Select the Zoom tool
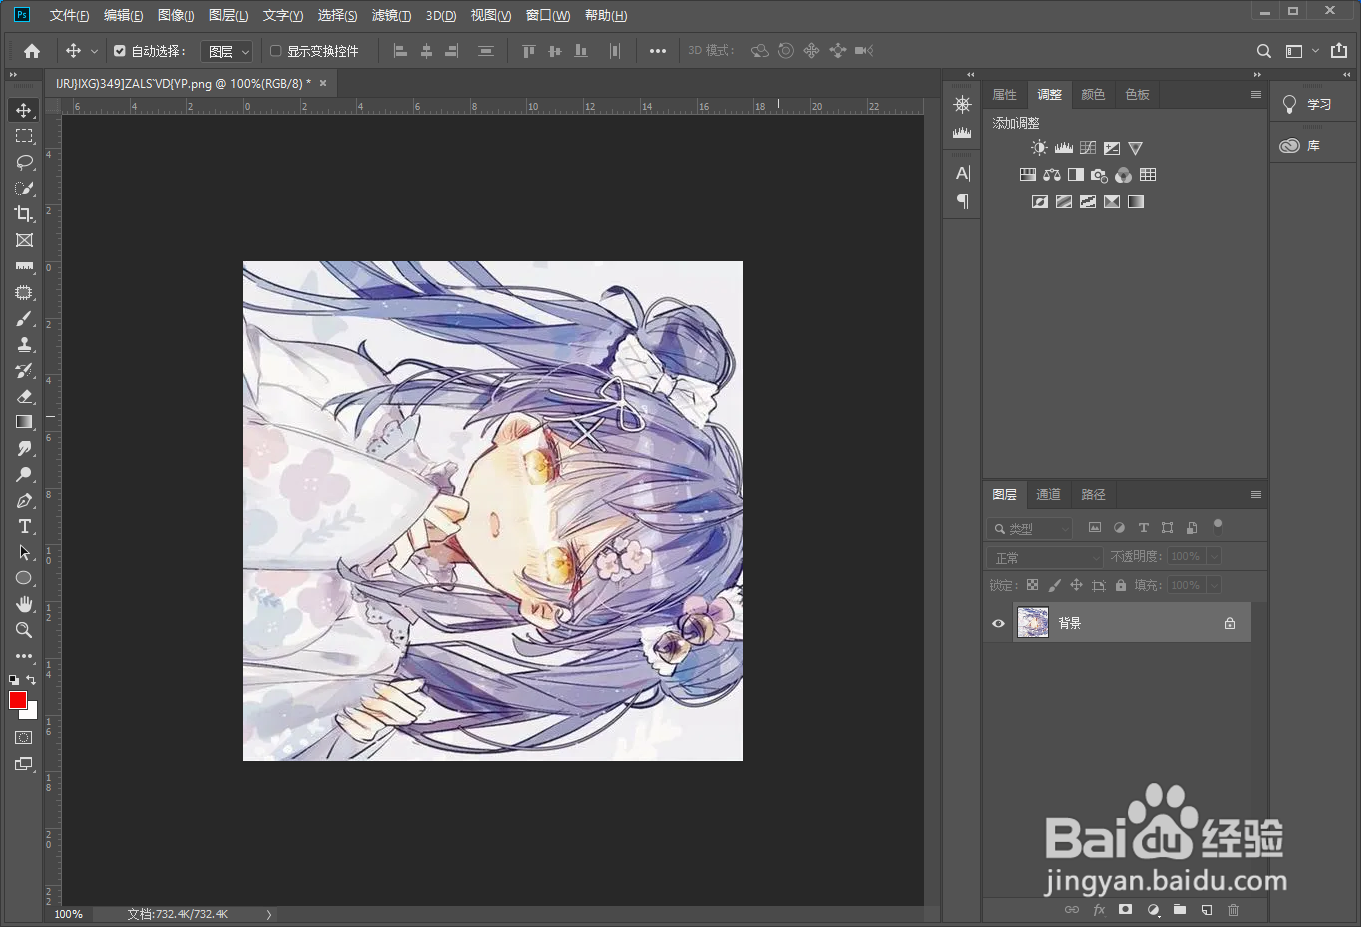 pyautogui.click(x=24, y=630)
